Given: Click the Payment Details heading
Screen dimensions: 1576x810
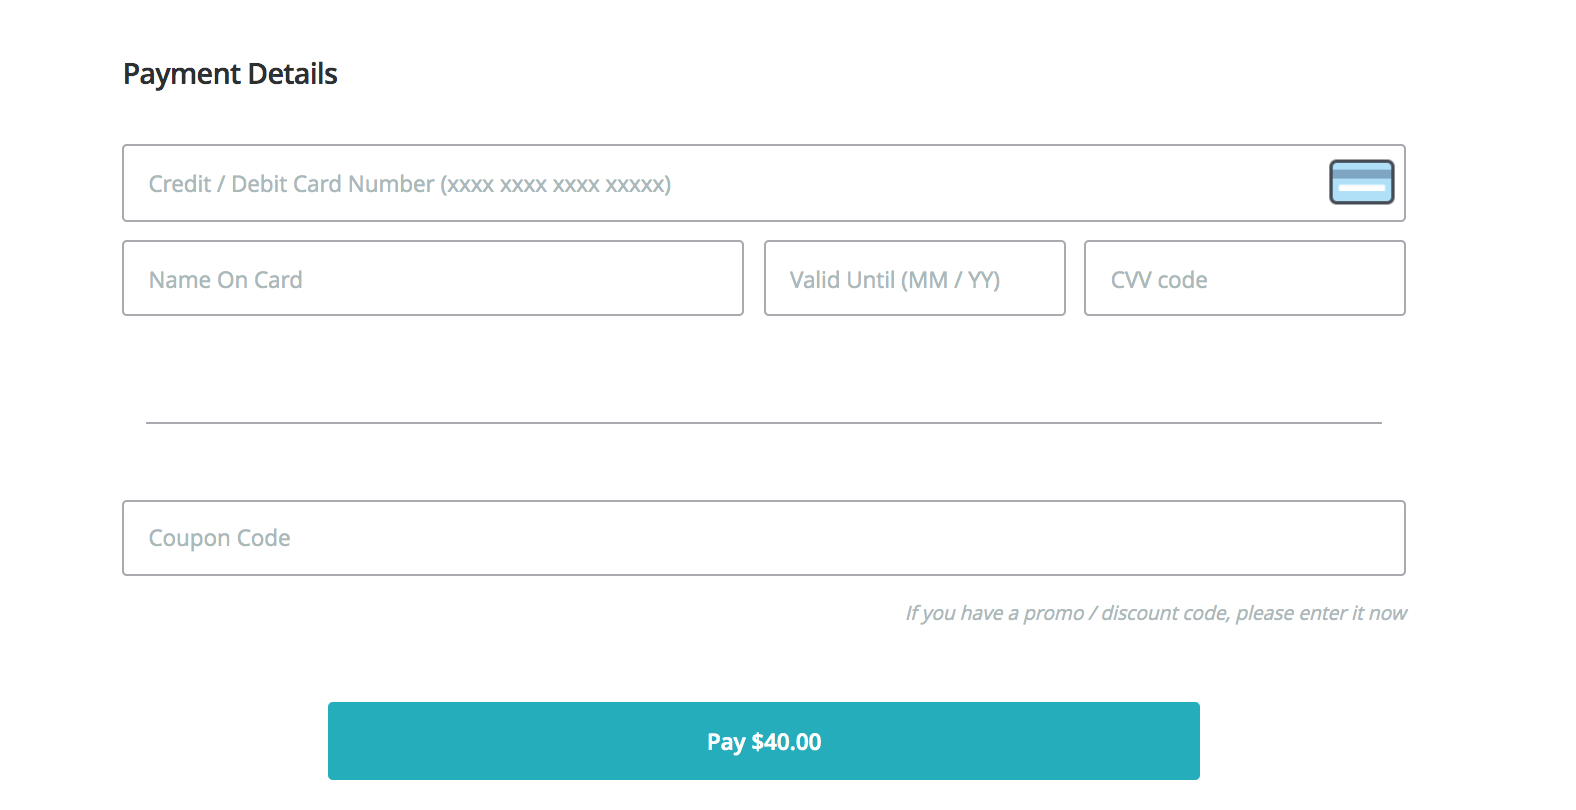Looking at the screenshot, I should pos(230,74).
